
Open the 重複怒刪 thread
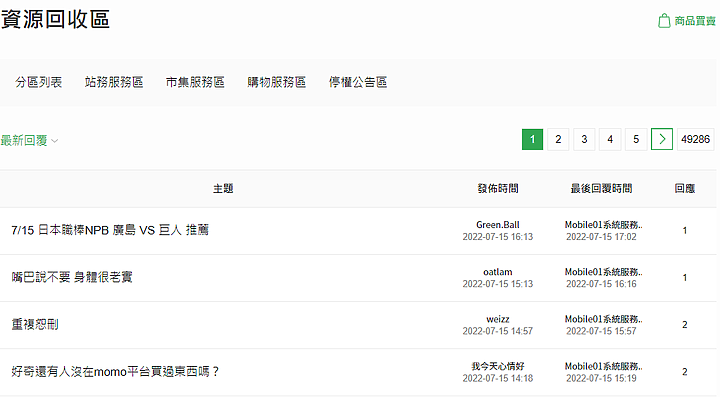[x=35, y=324]
